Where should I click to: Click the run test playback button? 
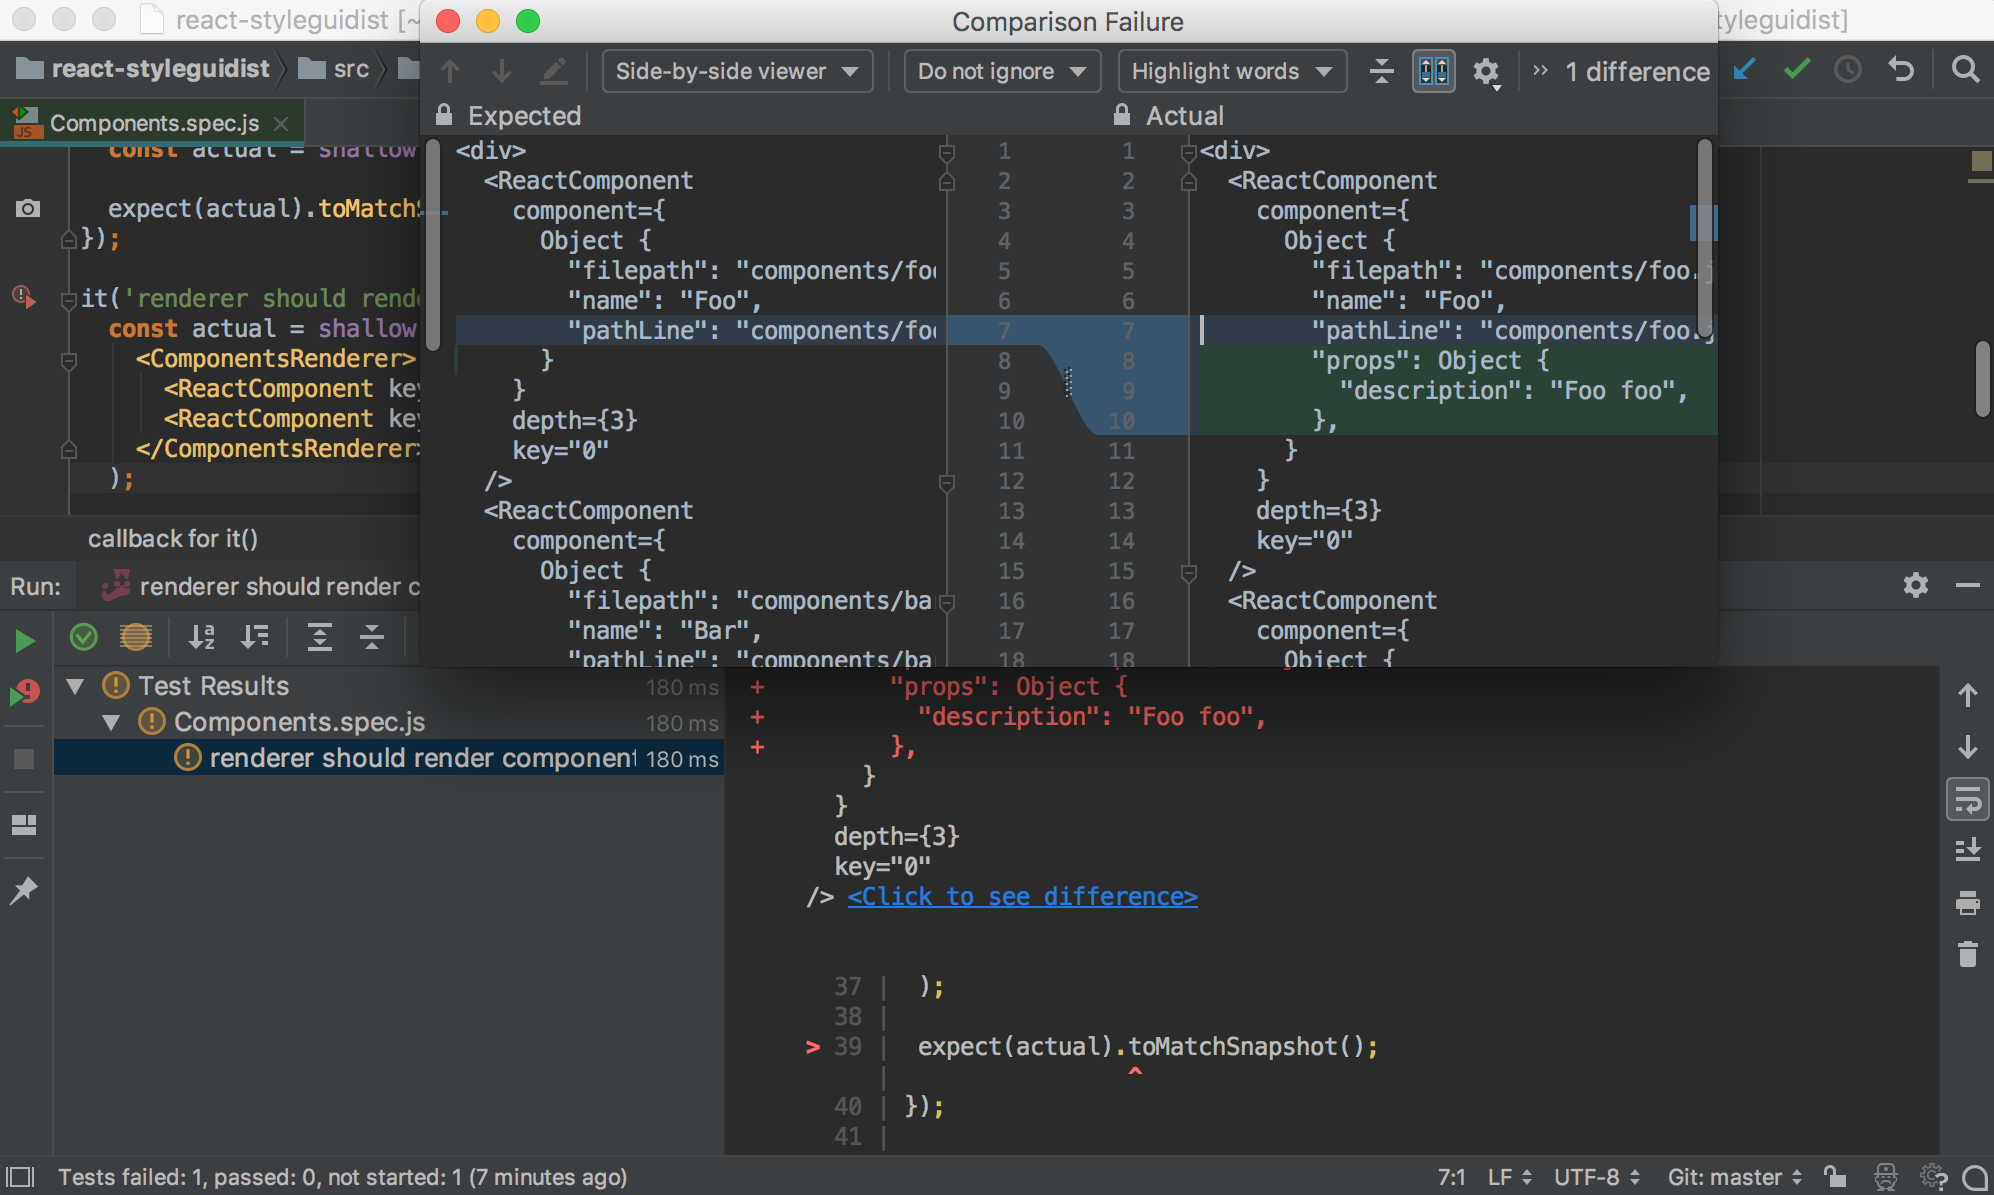click(x=24, y=636)
